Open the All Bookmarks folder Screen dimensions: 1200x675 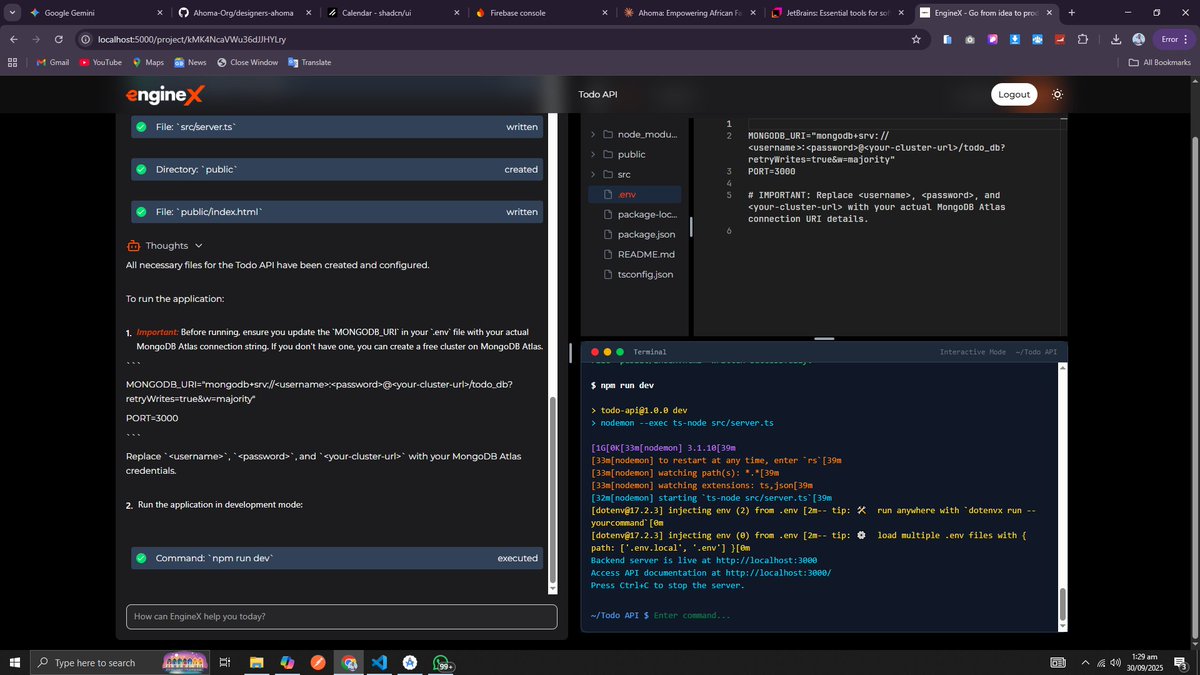1160,62
